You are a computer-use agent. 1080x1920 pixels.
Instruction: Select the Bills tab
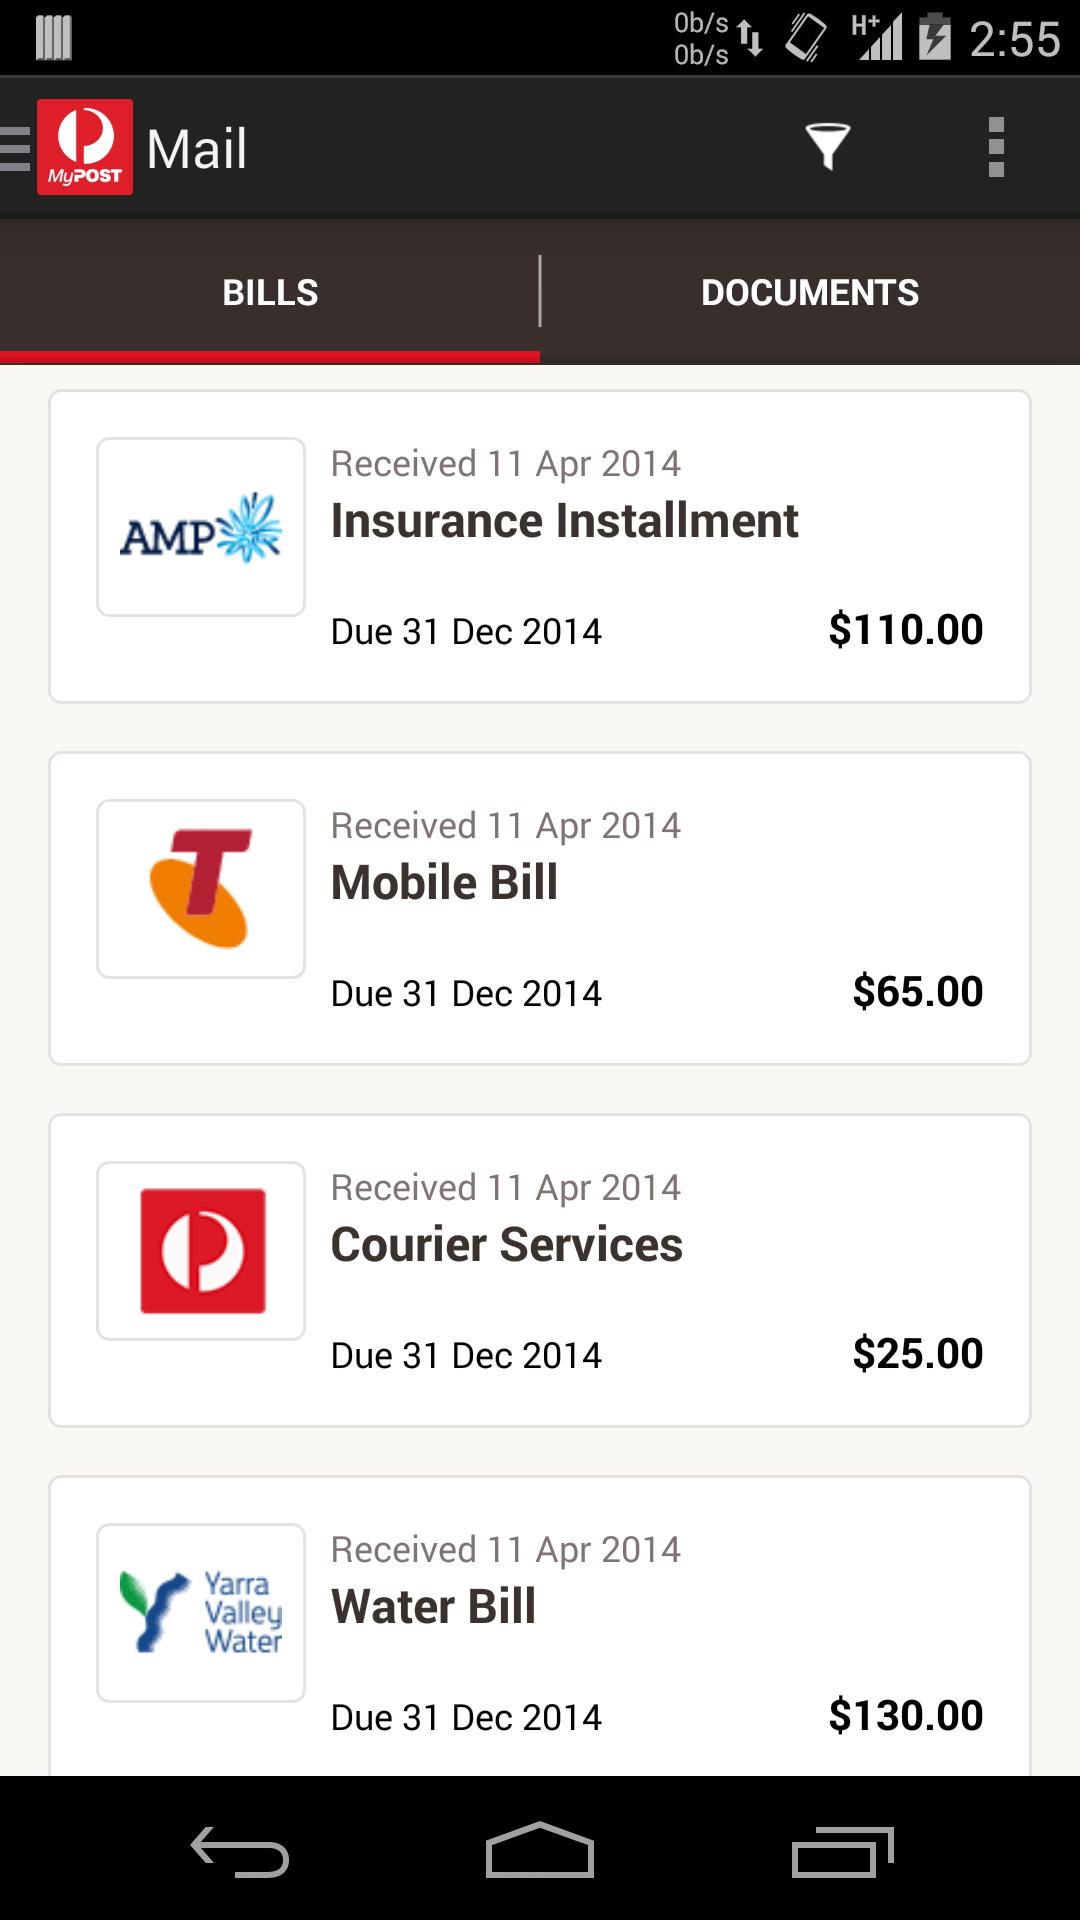(270, 292)
